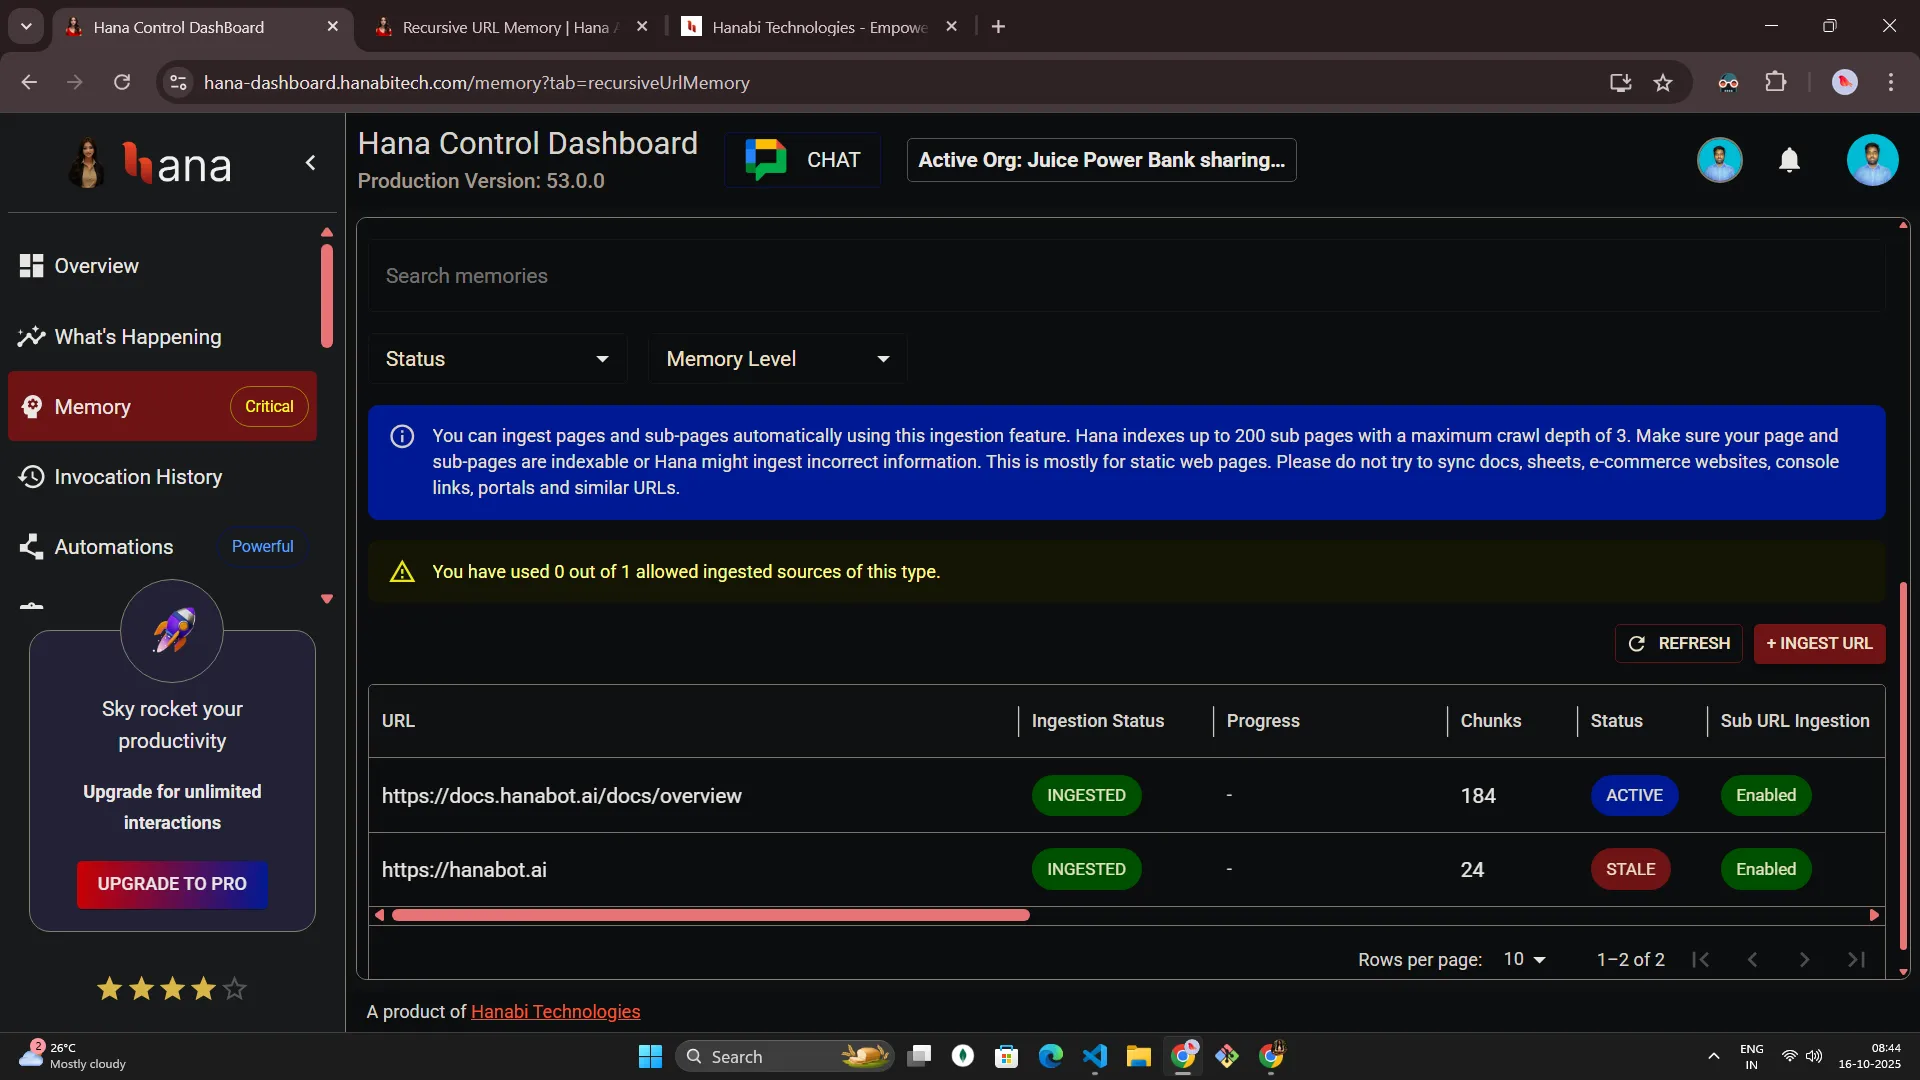Click the + INGEST URL button
This screenshot has width=1920, height=1080.
(1819, 644)
